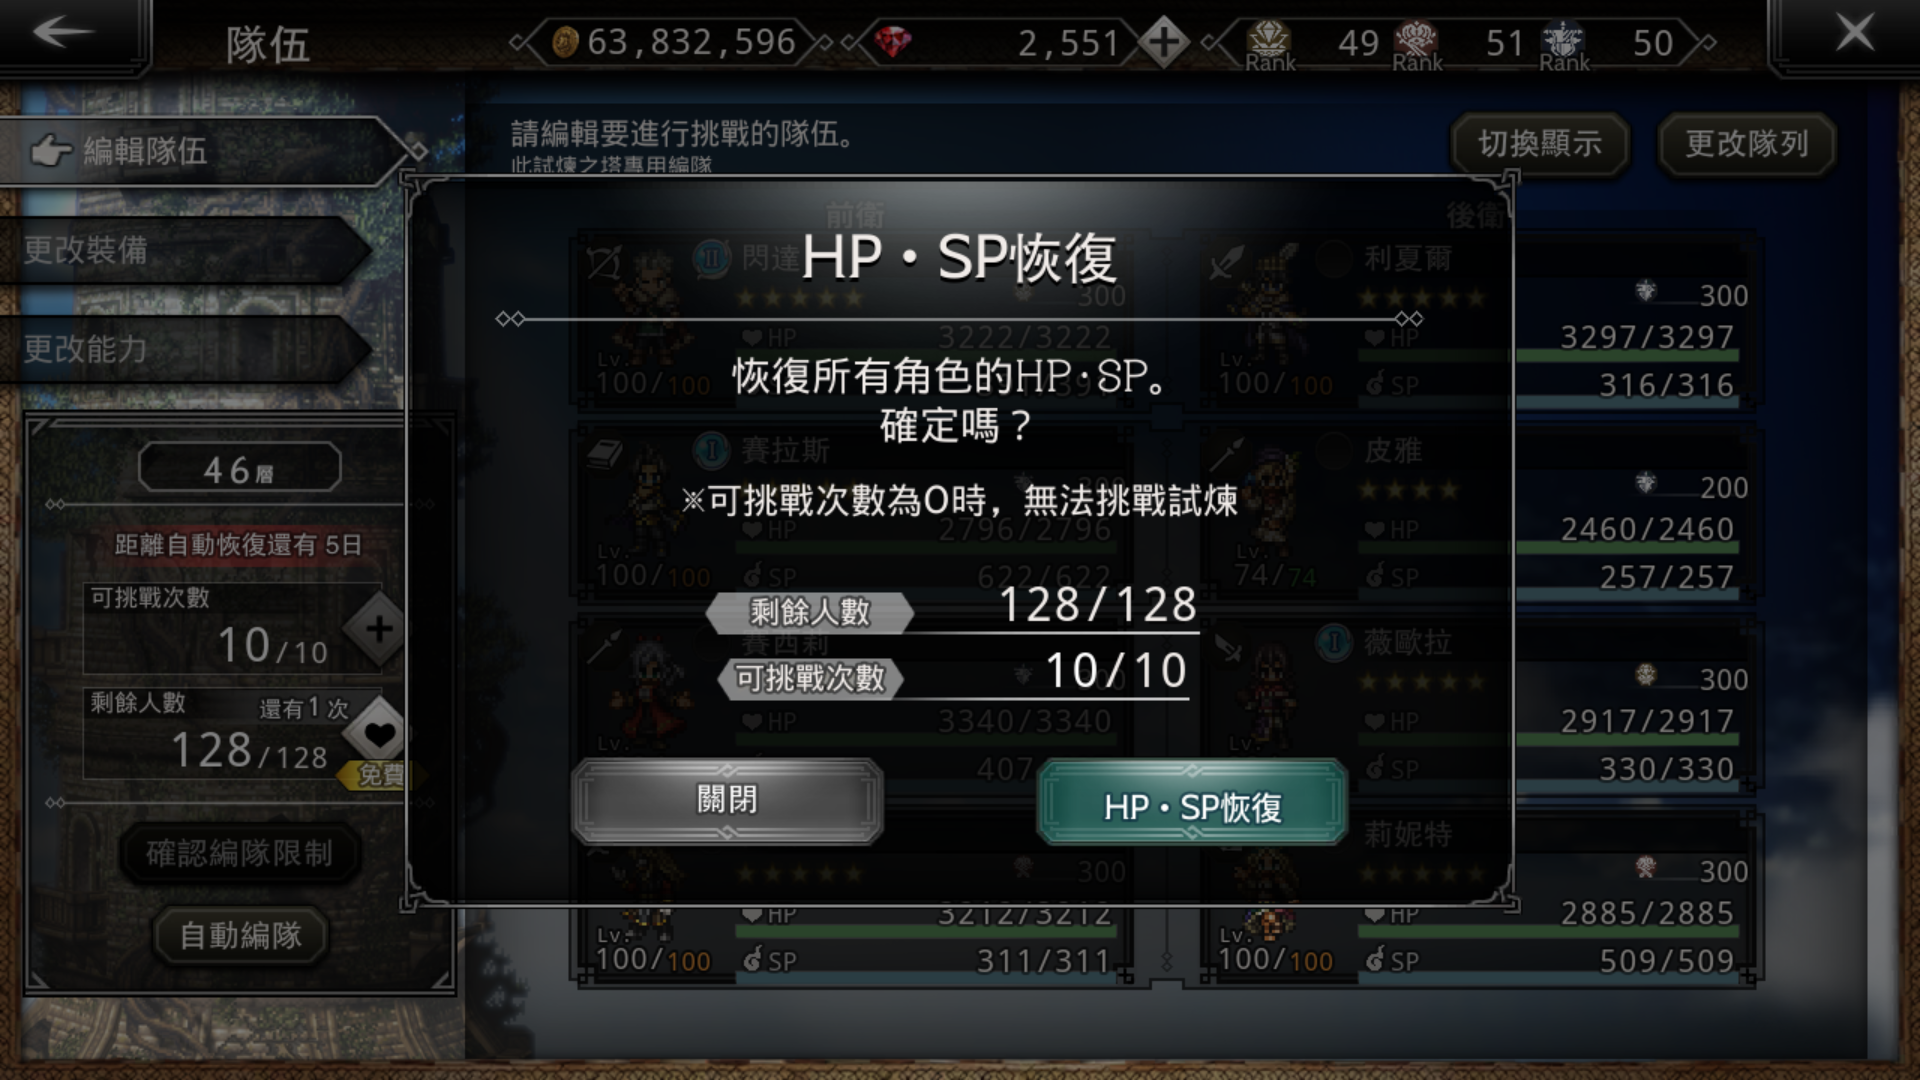Click the Rank 51 crest icon

(x=1417, y=44)
